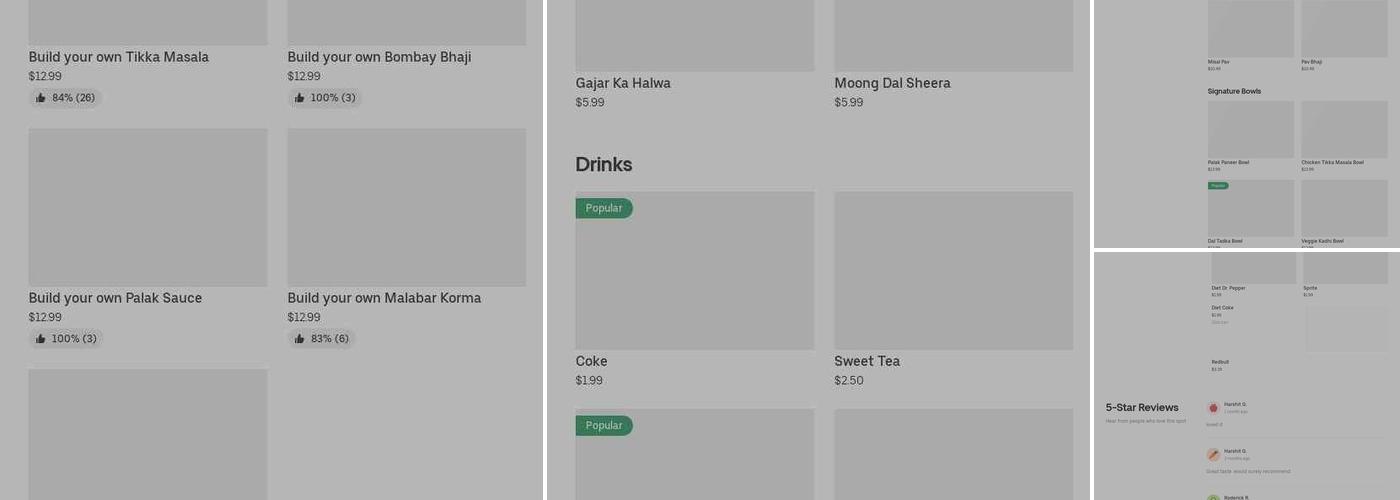Click thumbs-up icon under Malabar Korma
The image size is (1400, 500).
tap(300, 339)
